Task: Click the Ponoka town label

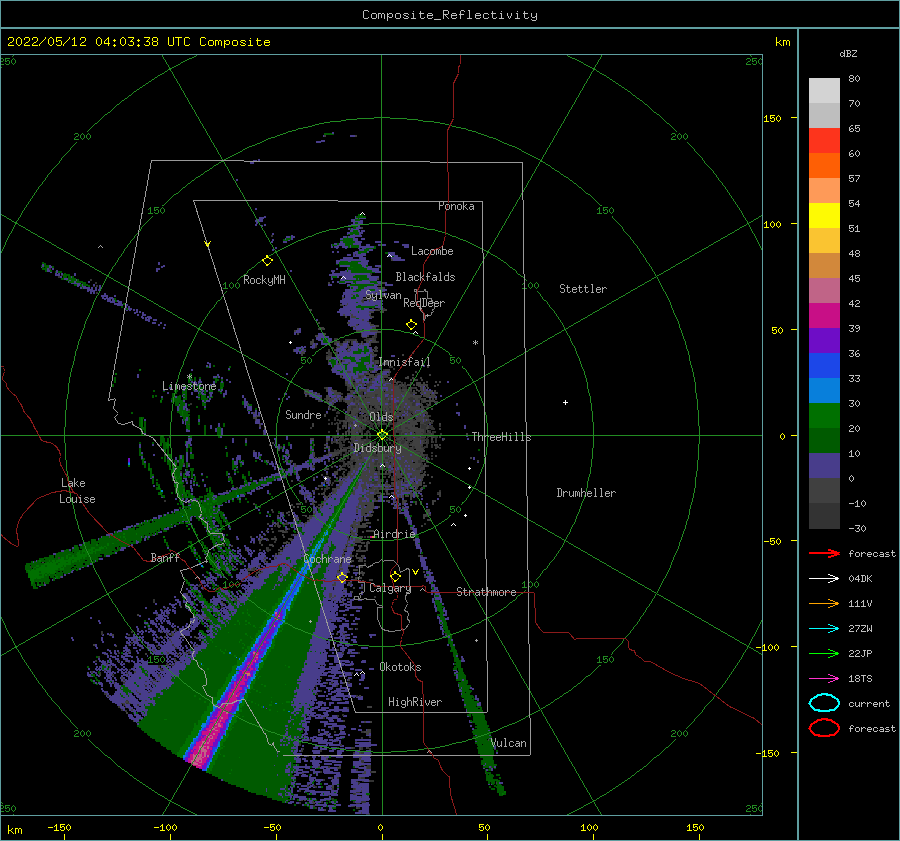Action: click(456, 206)
